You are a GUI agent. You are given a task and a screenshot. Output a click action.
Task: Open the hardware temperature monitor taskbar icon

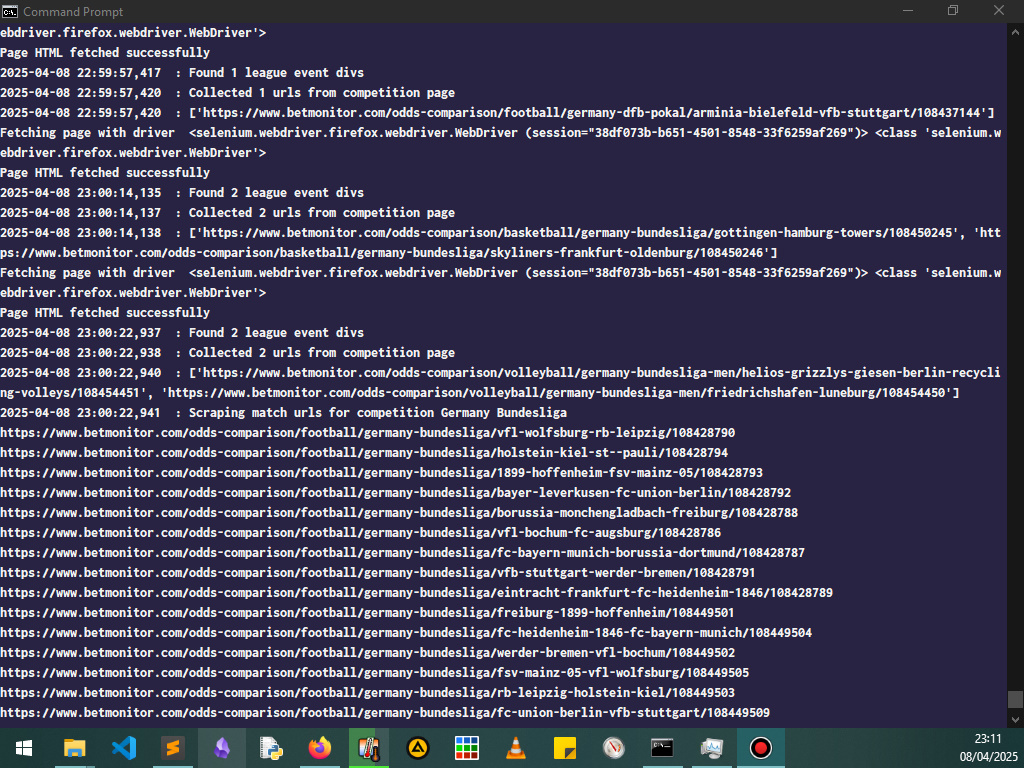coord(368,747)
